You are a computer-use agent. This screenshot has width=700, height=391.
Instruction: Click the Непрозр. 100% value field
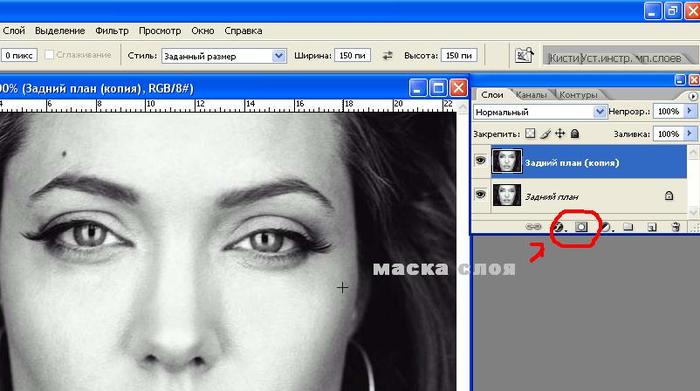pyautogui.click(x=668, y=111)
